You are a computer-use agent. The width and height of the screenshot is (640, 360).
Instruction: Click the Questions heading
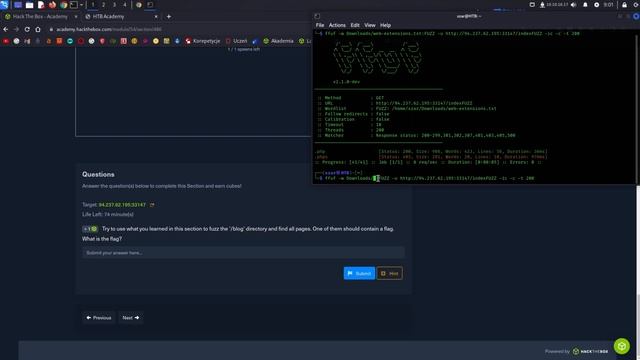point(98,174)
